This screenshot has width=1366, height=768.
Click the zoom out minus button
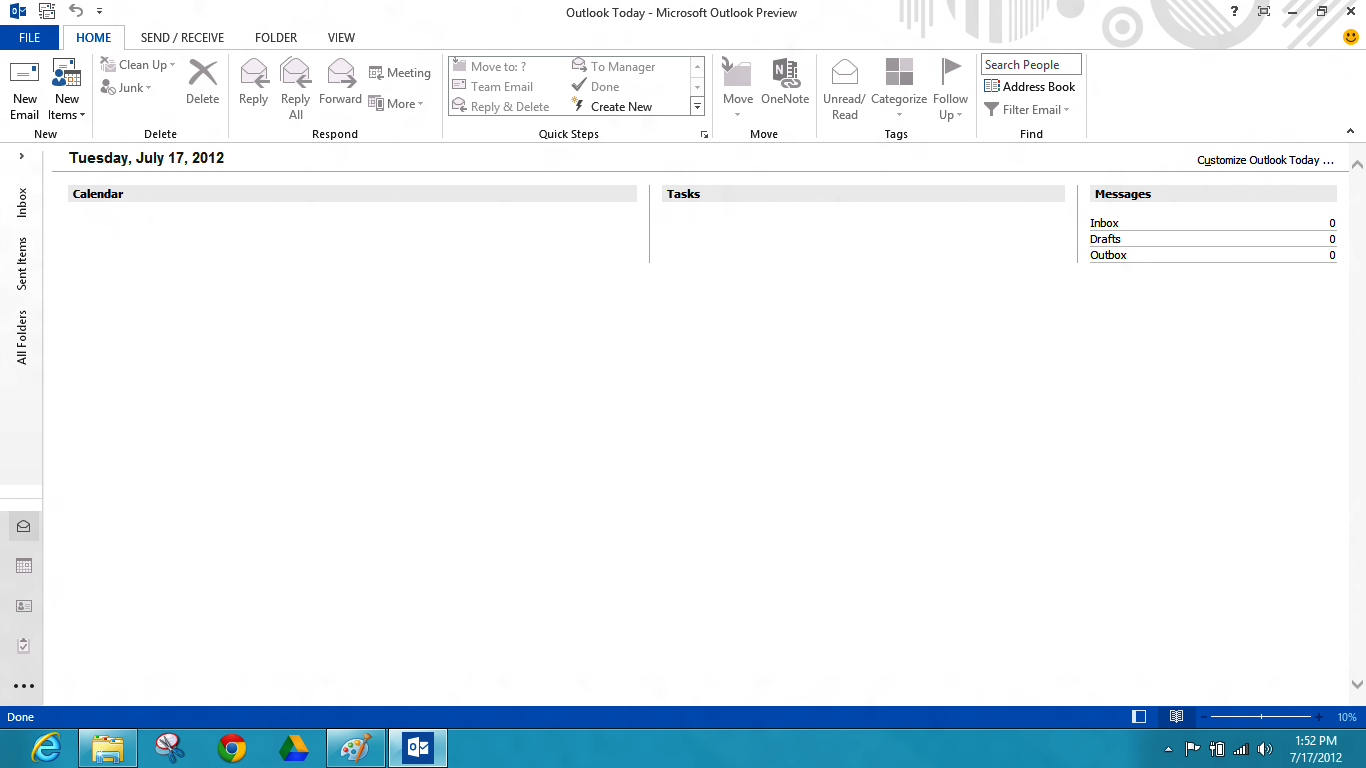click(1204, 717)
